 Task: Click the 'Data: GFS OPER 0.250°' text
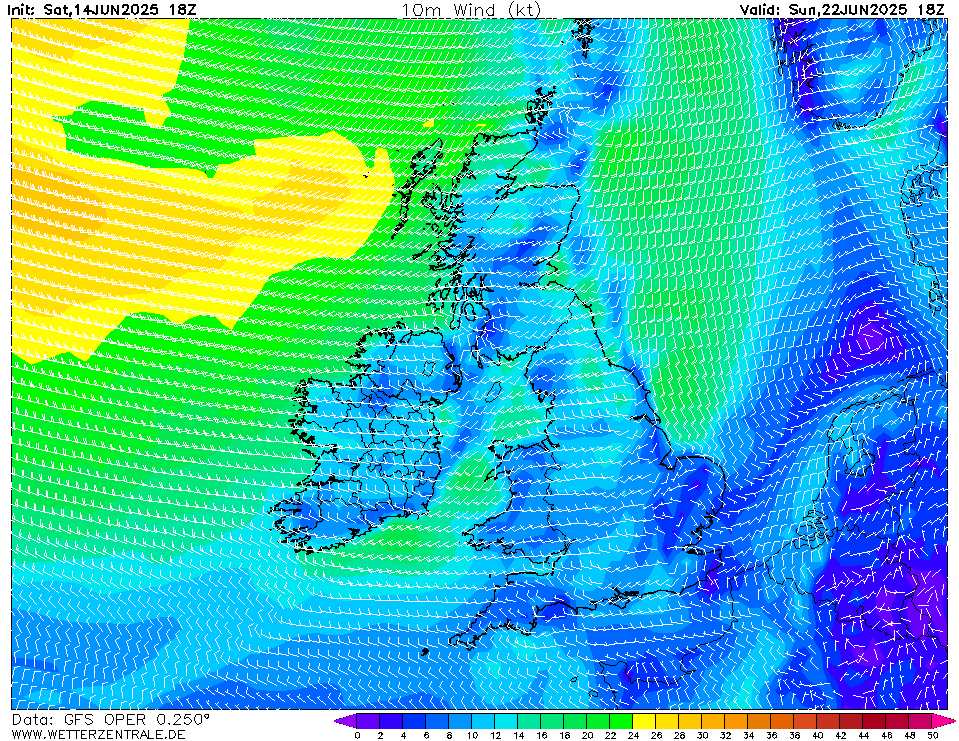pos(110,720)
